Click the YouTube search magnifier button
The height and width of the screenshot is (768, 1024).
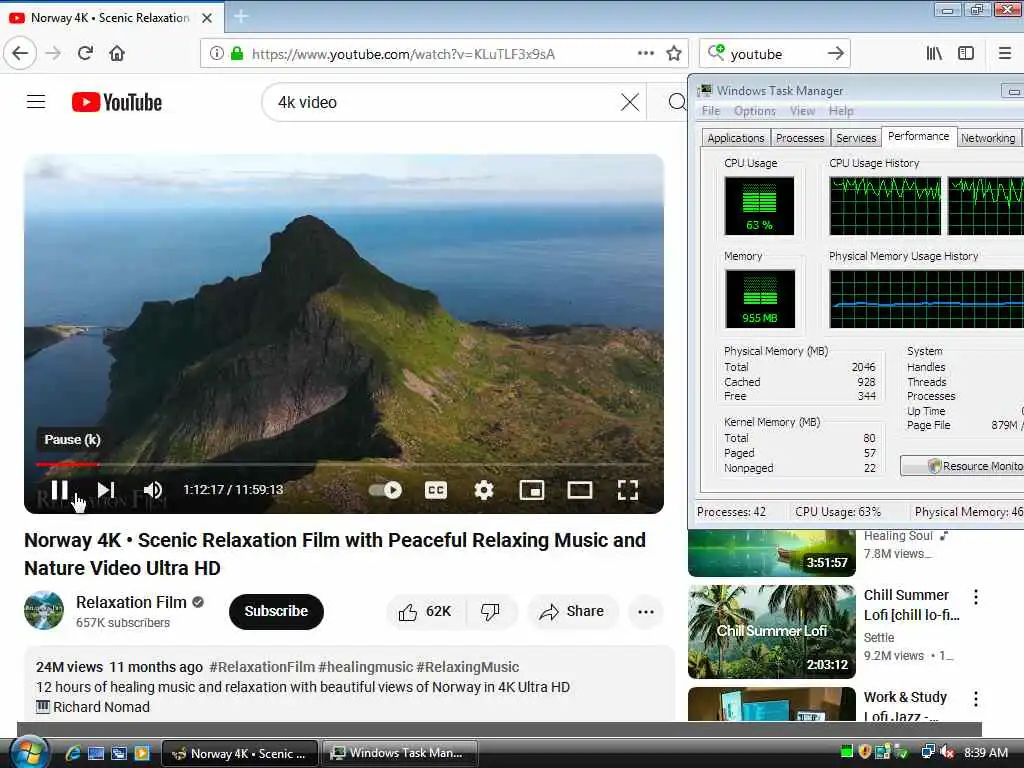tap(677, 102)
